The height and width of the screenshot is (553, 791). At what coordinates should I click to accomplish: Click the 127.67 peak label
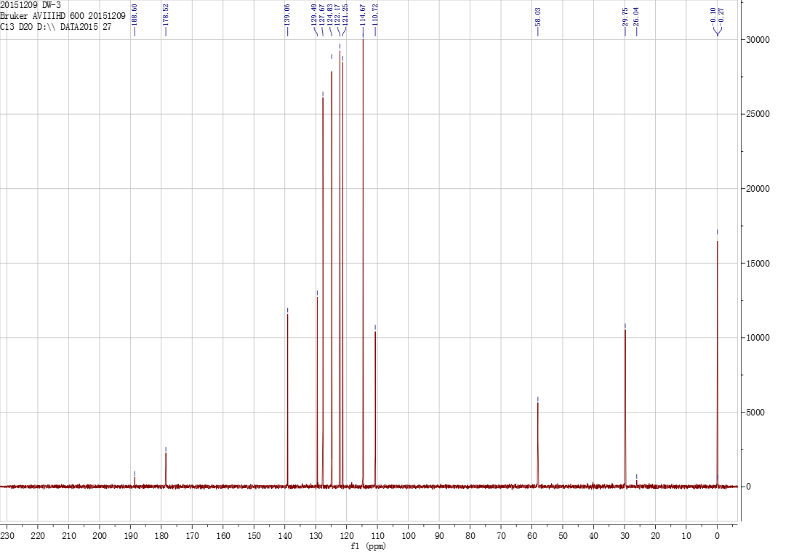[322, 15]
